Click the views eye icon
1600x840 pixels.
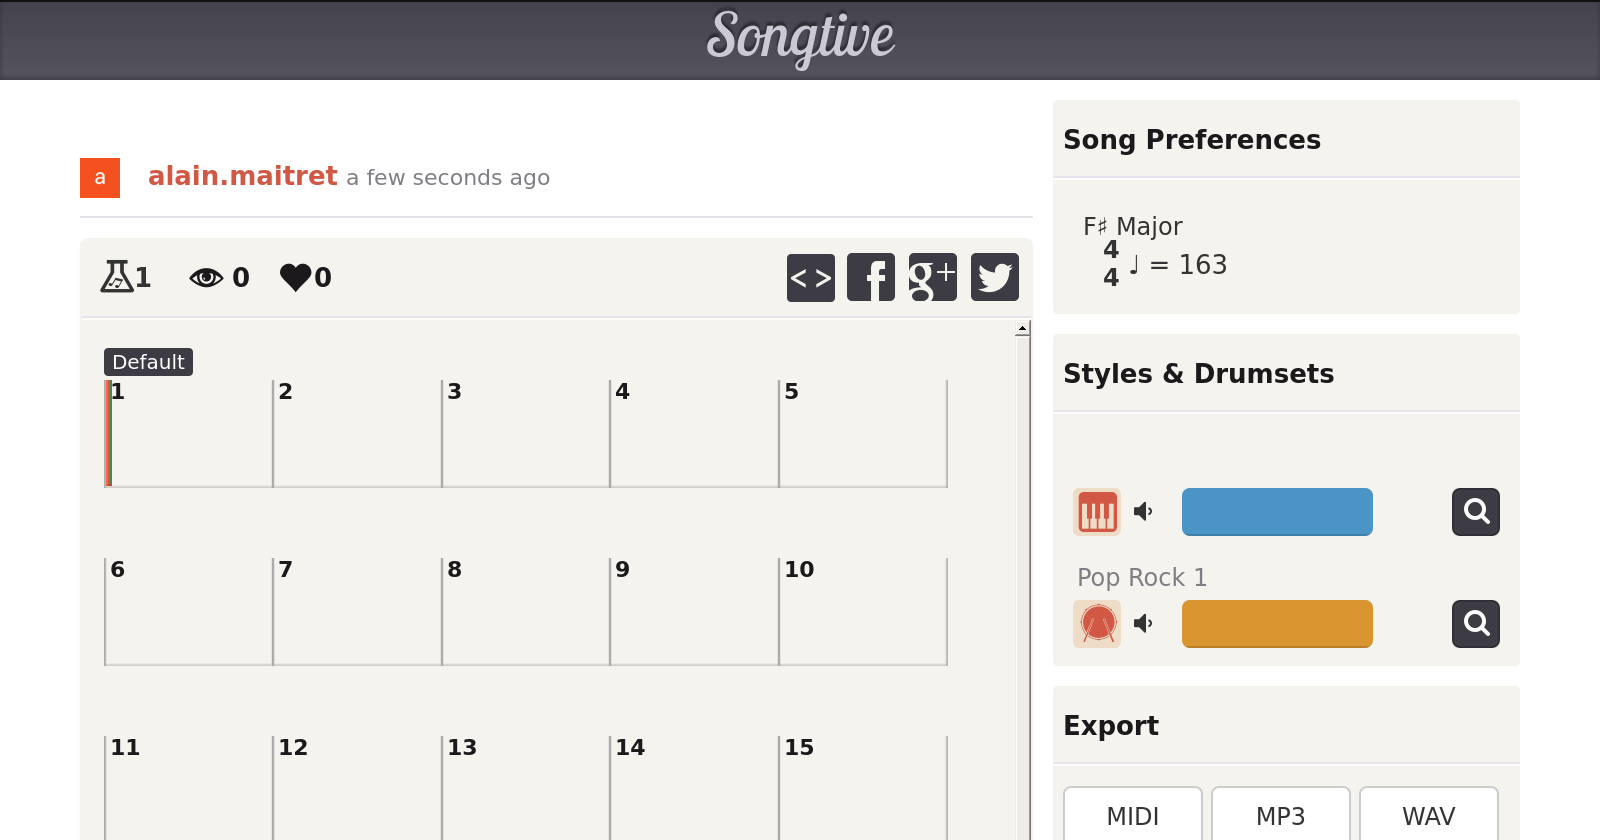(206, 277)
